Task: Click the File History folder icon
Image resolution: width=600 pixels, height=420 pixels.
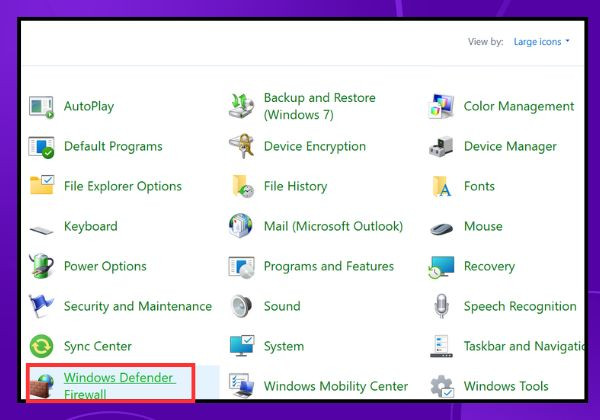Action: (242, 186)
